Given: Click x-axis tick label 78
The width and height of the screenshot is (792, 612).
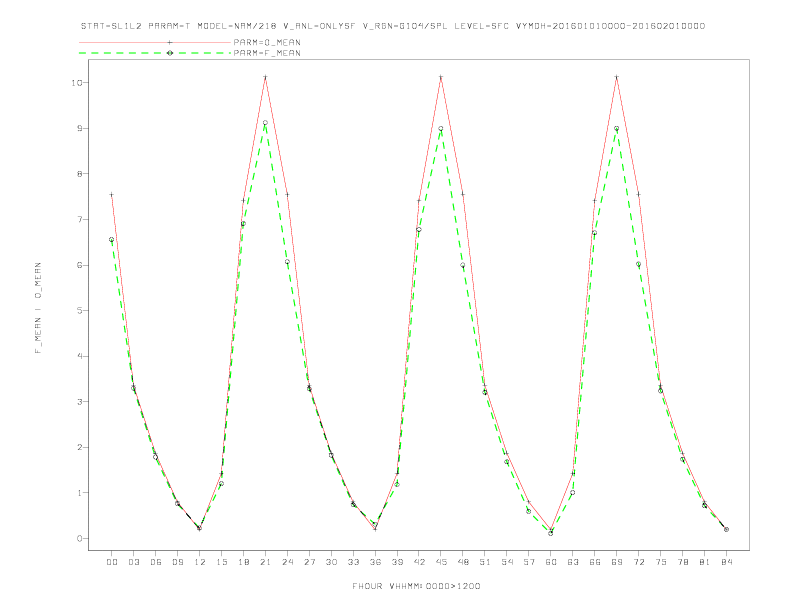Looking at the screenshot, I should [682, 562].
